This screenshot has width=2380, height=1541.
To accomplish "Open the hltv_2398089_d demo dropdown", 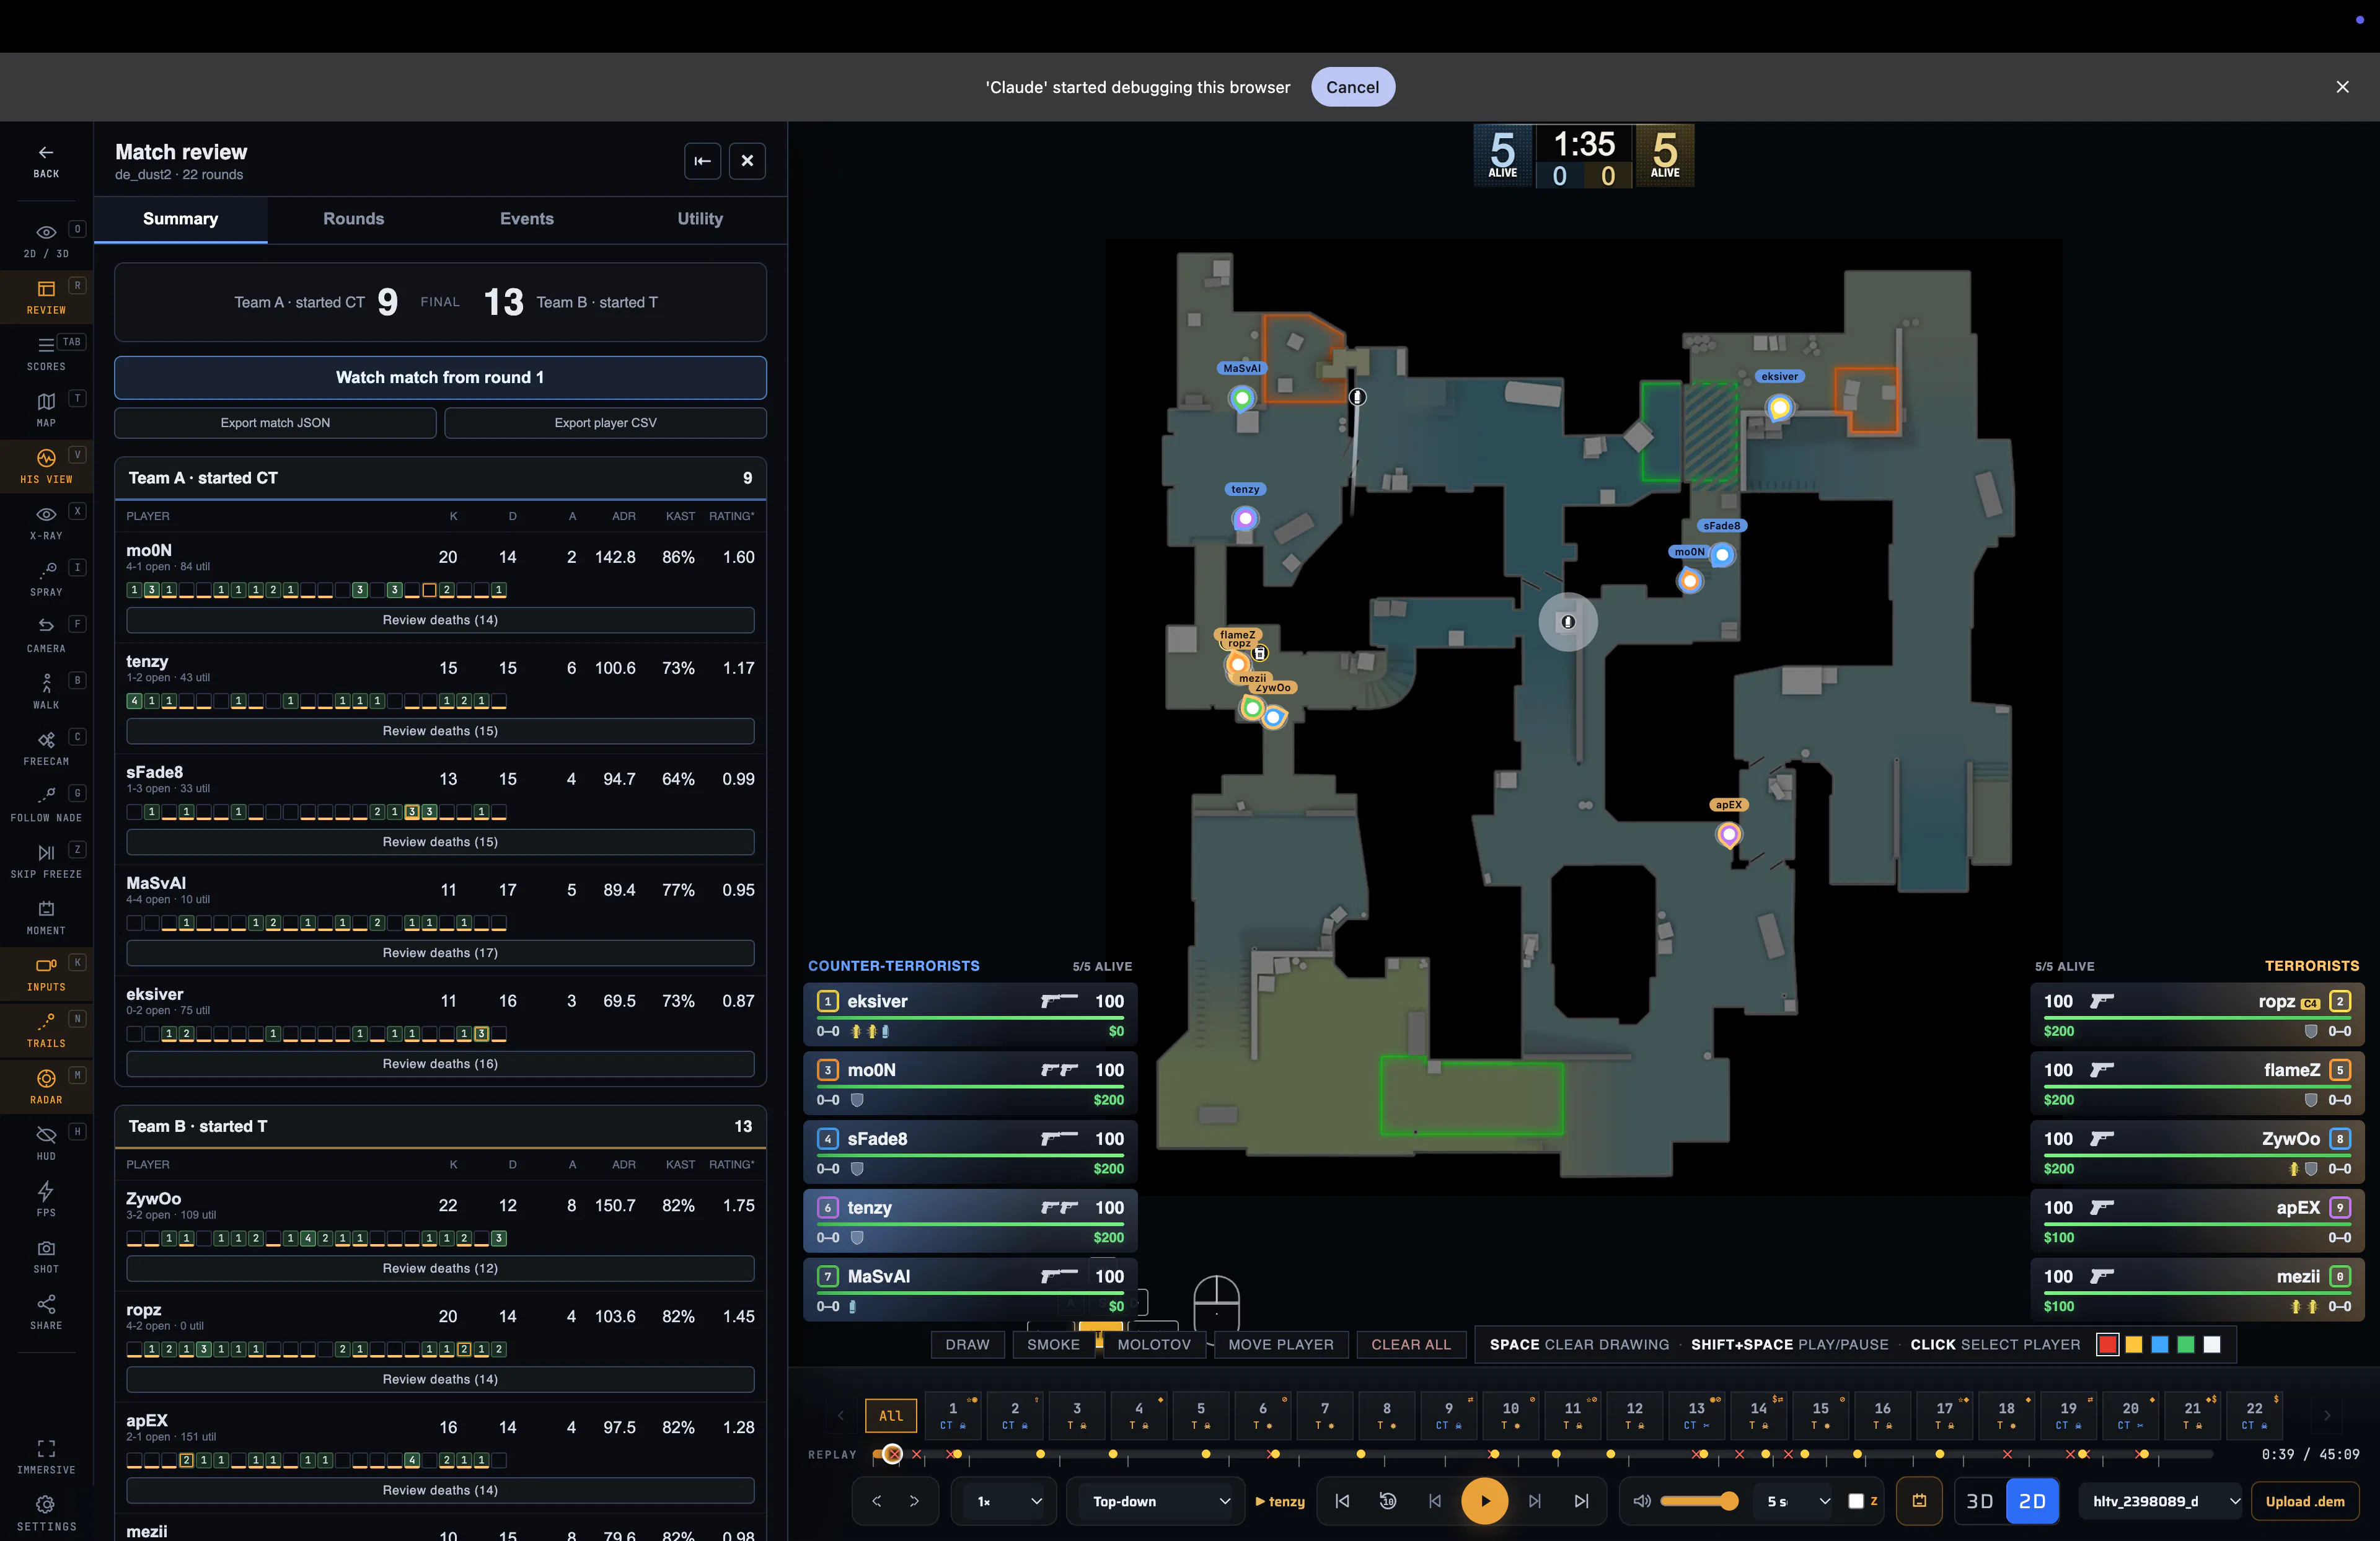I will click(x=2160, y=1501).
